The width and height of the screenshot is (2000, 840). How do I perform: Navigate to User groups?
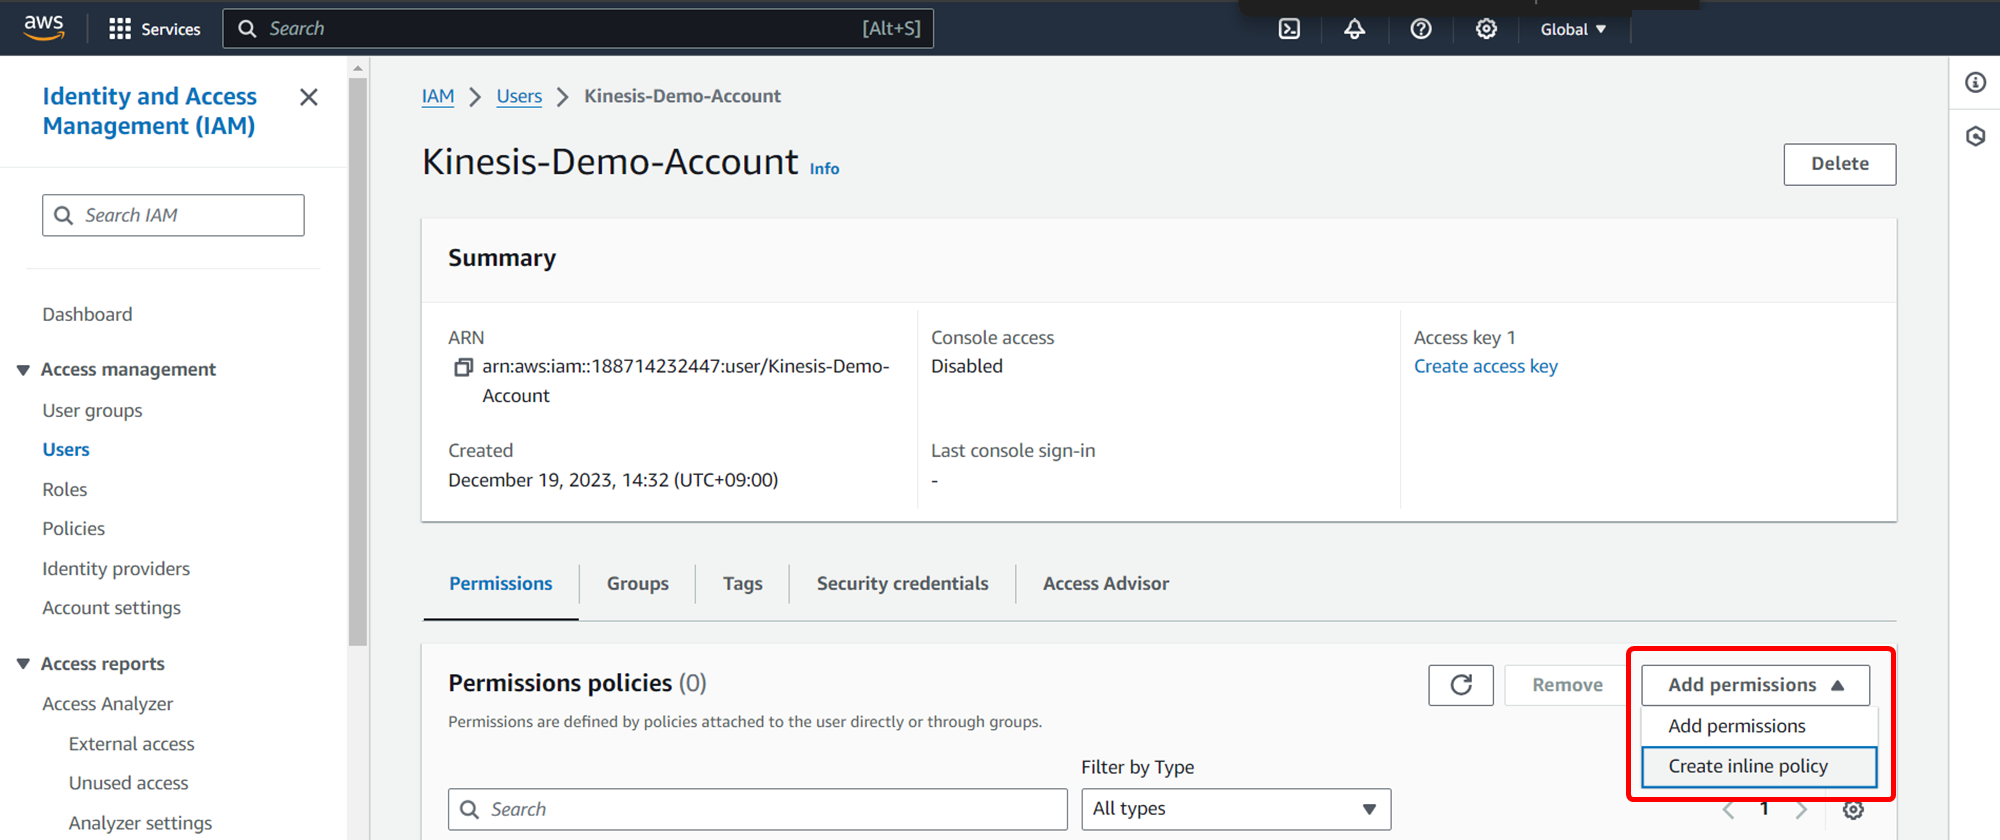92,411
